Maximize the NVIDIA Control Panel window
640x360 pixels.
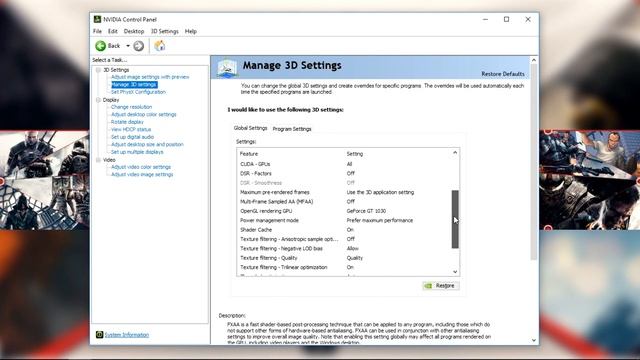coord(507,19)
